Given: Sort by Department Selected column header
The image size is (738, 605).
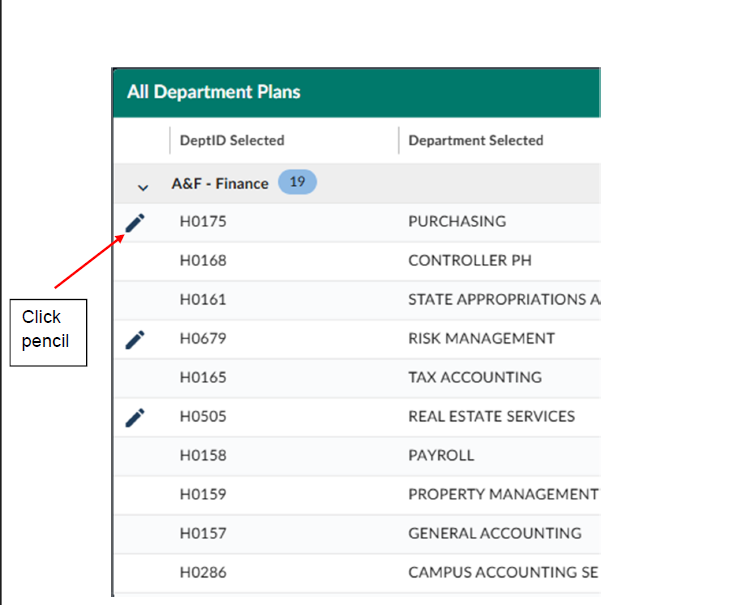Looking at the screenshot, I should click(475, 141).
